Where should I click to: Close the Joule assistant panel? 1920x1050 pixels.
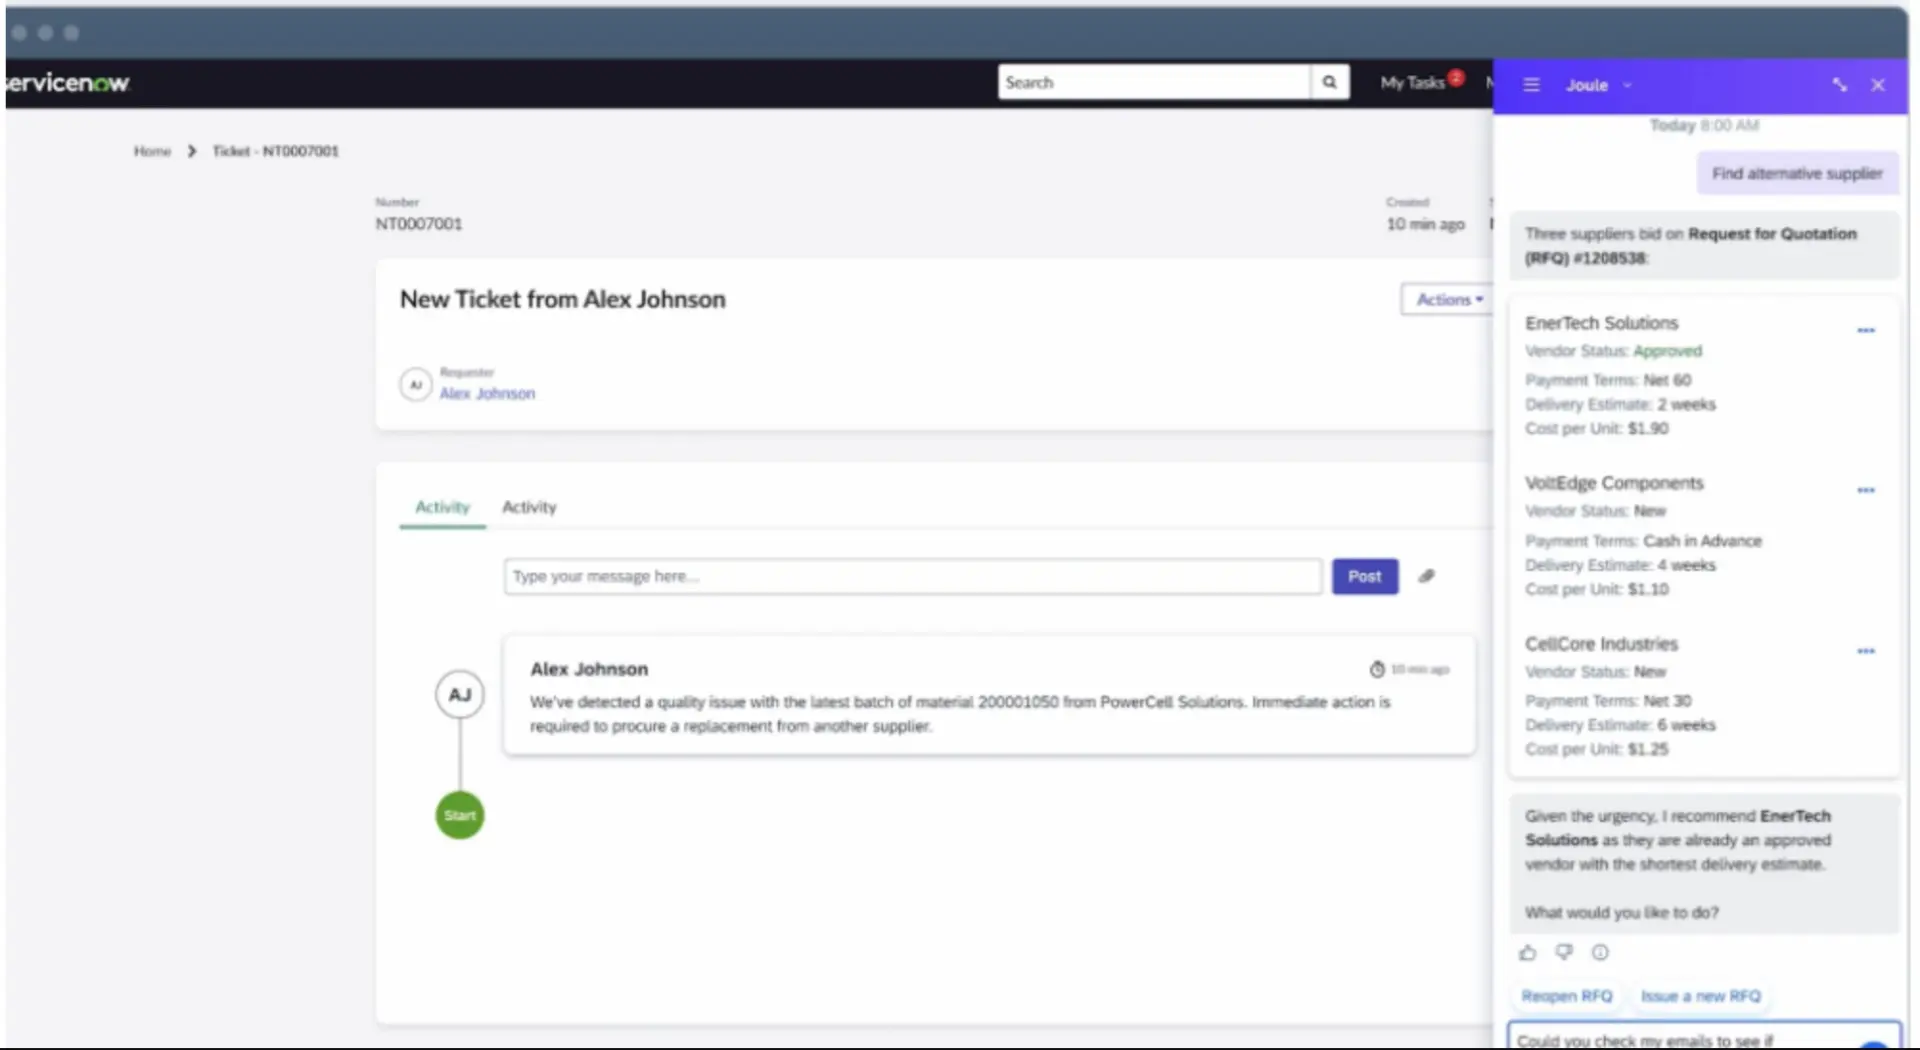click(x=1878, y=85)
